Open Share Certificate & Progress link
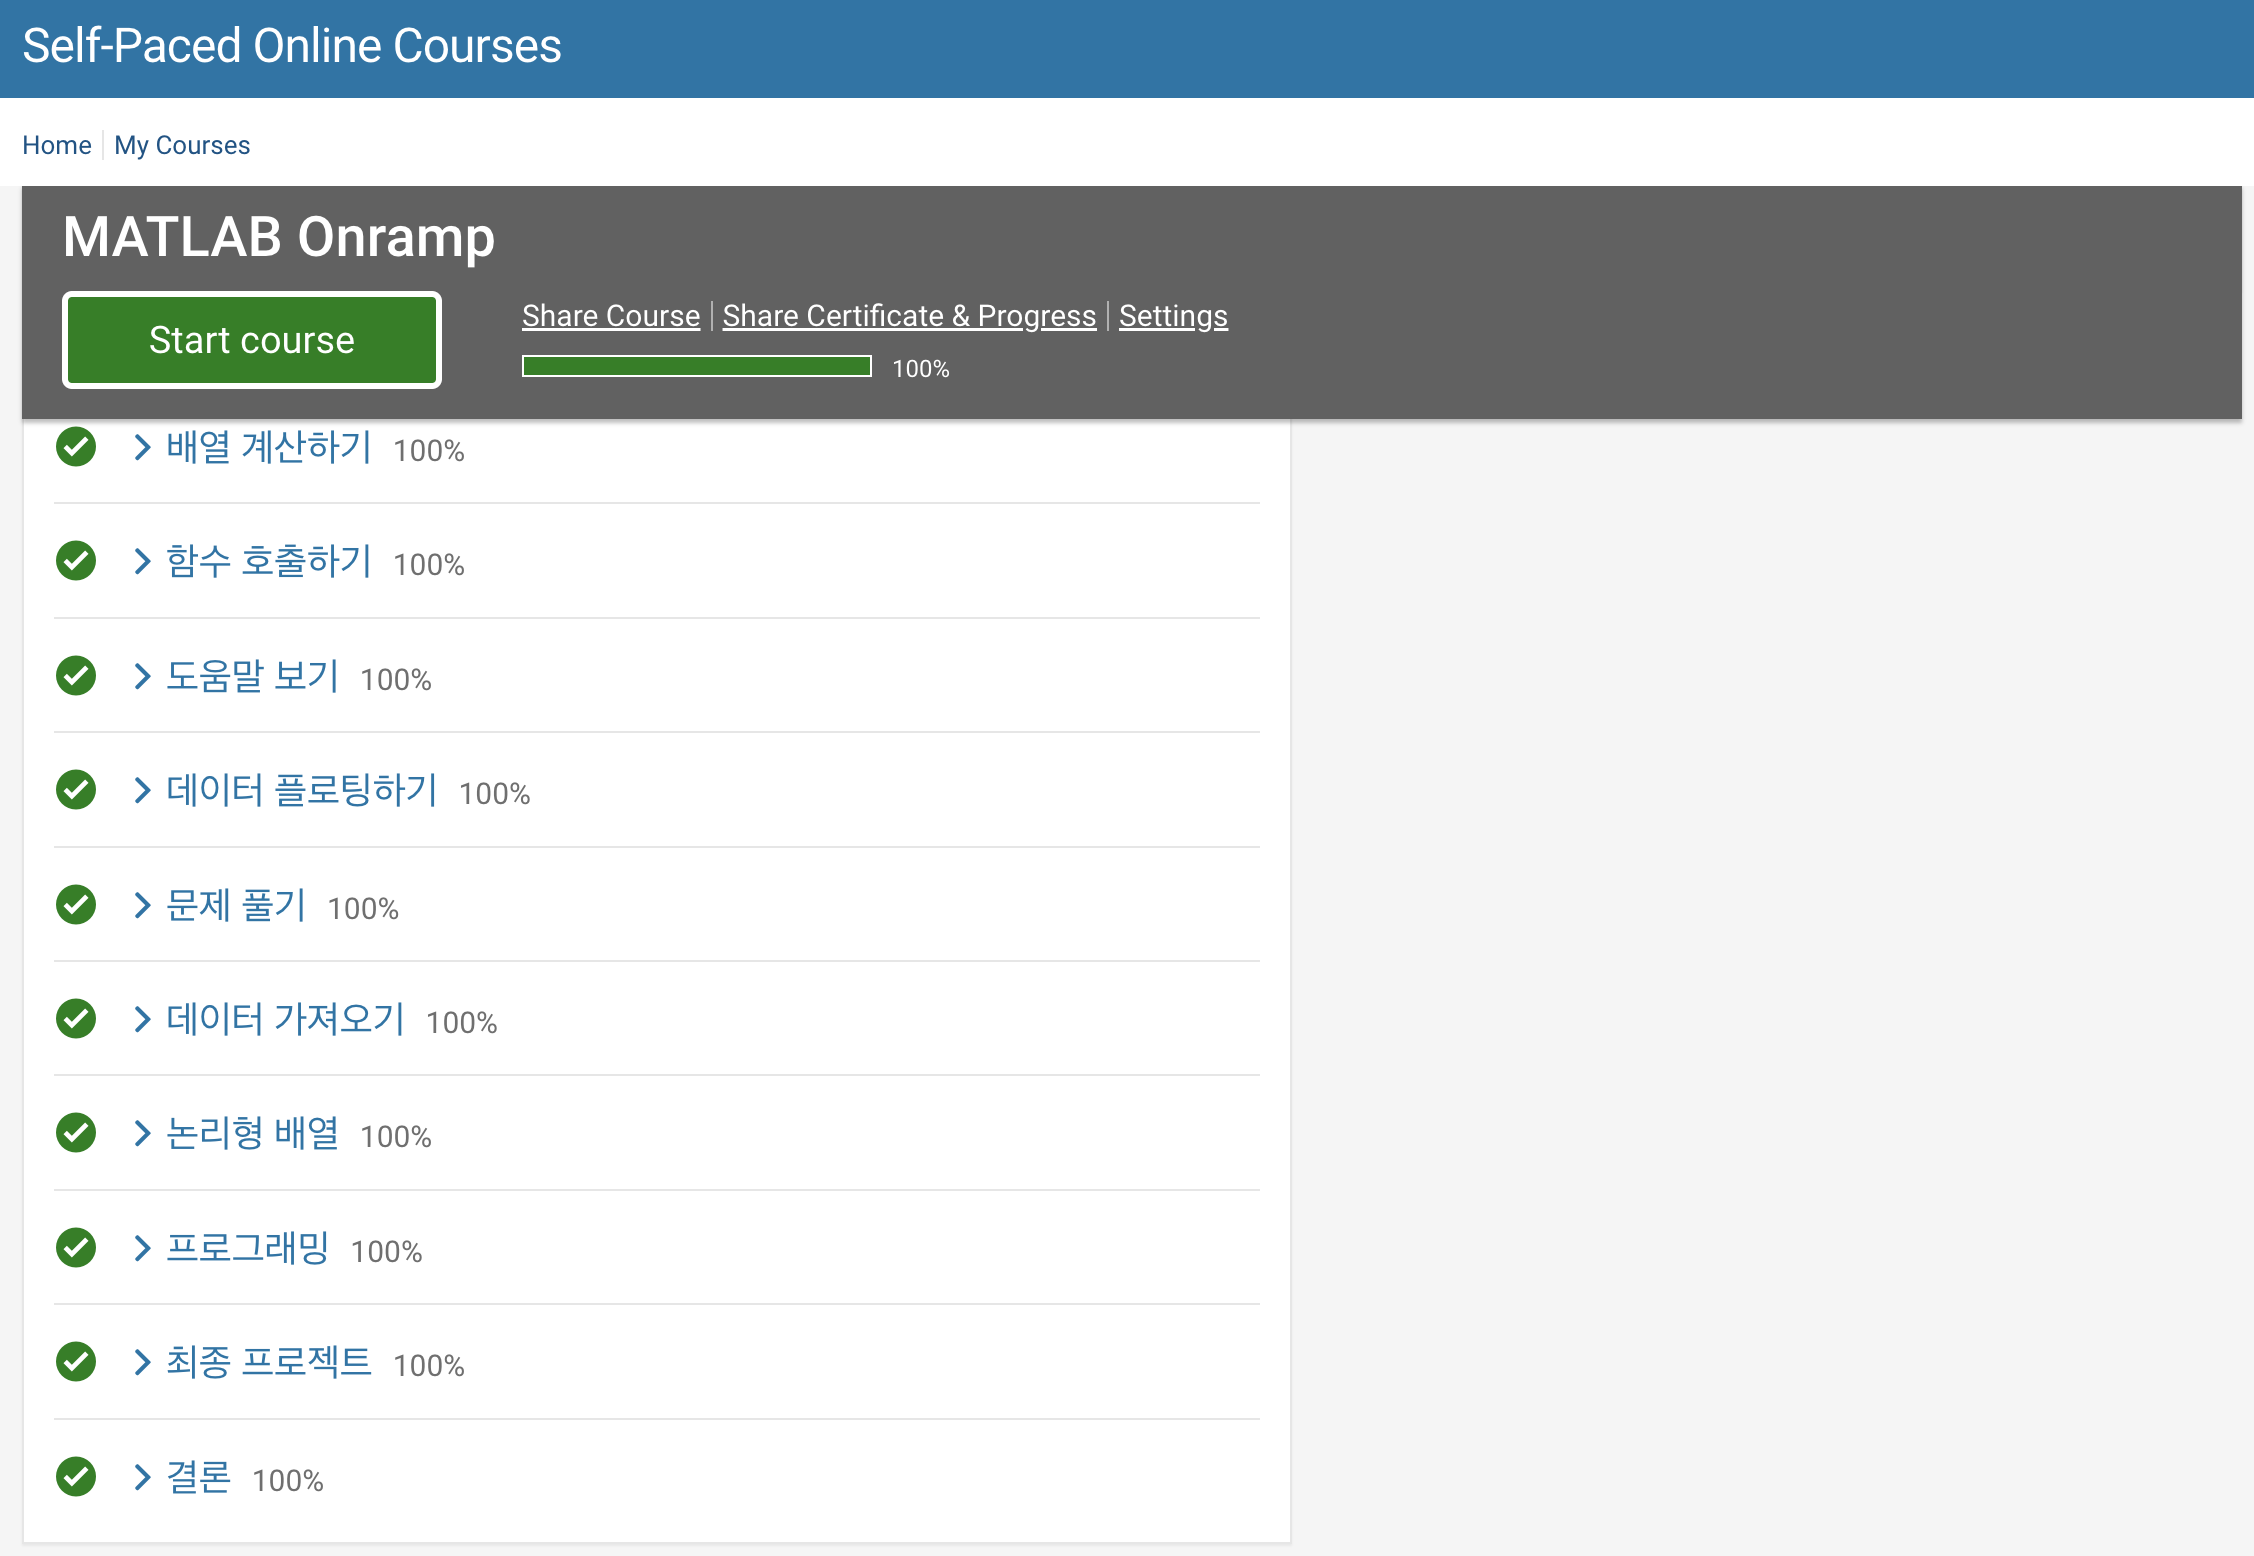 point(909,316)
